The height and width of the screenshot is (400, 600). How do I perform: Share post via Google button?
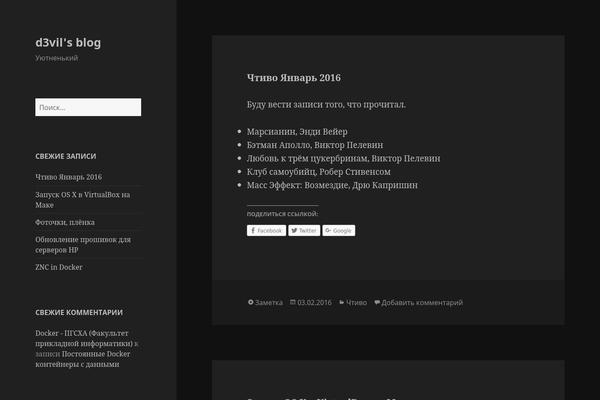[x=339, y=230]
